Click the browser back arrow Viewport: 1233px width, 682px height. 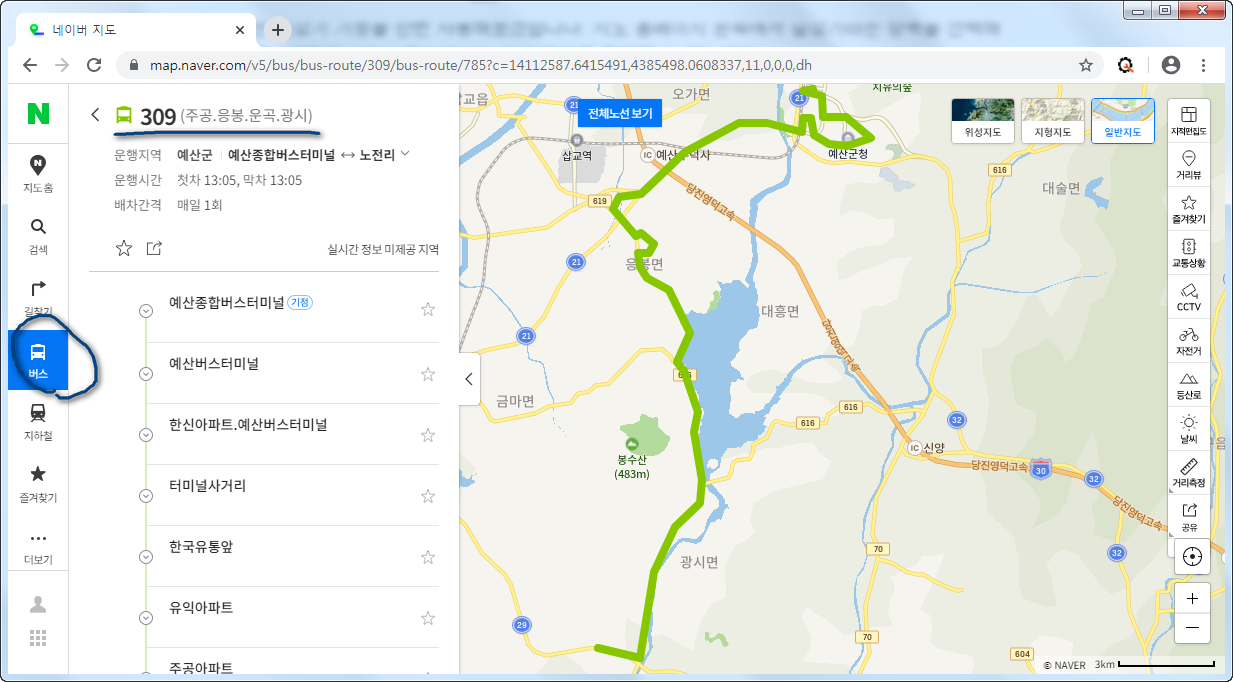click(x=30, y=65)
